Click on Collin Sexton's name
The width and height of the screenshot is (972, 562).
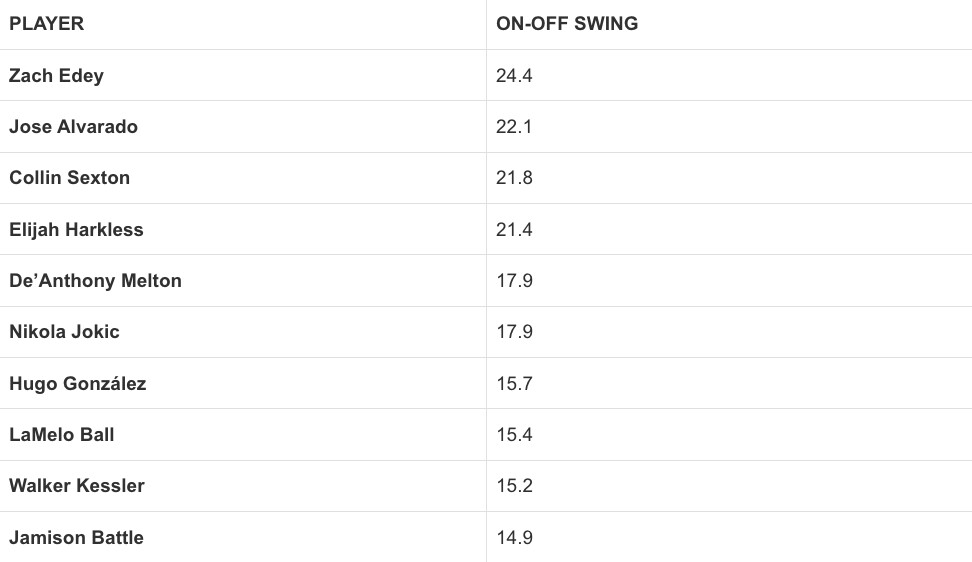click(70, 178)
